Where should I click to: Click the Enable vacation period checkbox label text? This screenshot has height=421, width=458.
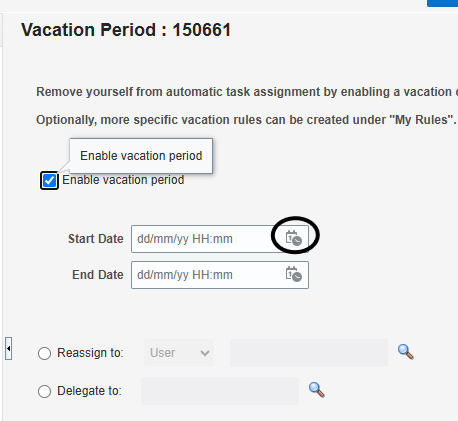[x=123, y=180]
